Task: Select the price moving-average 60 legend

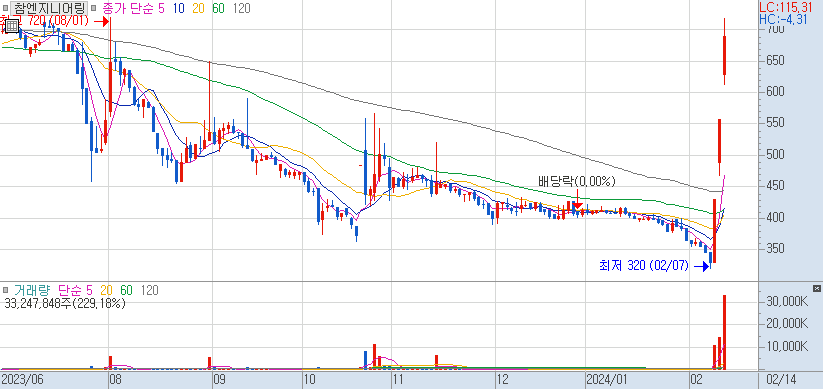Action: [218, 8]
